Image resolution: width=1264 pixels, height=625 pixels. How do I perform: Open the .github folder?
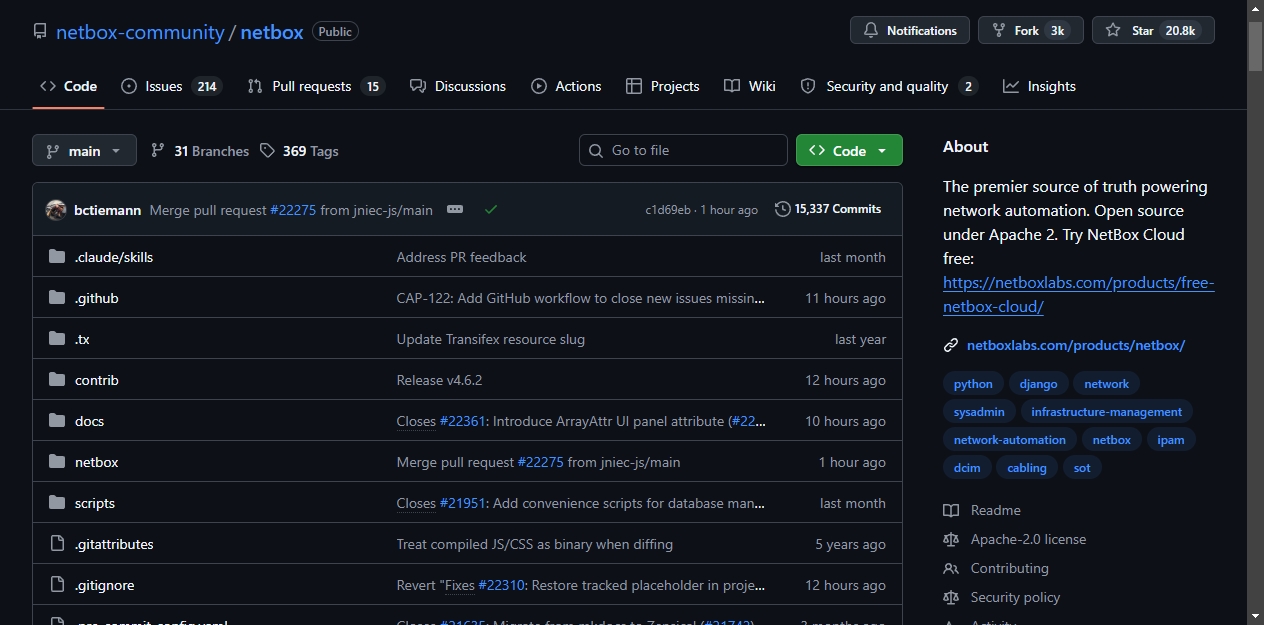click(97, 298)
